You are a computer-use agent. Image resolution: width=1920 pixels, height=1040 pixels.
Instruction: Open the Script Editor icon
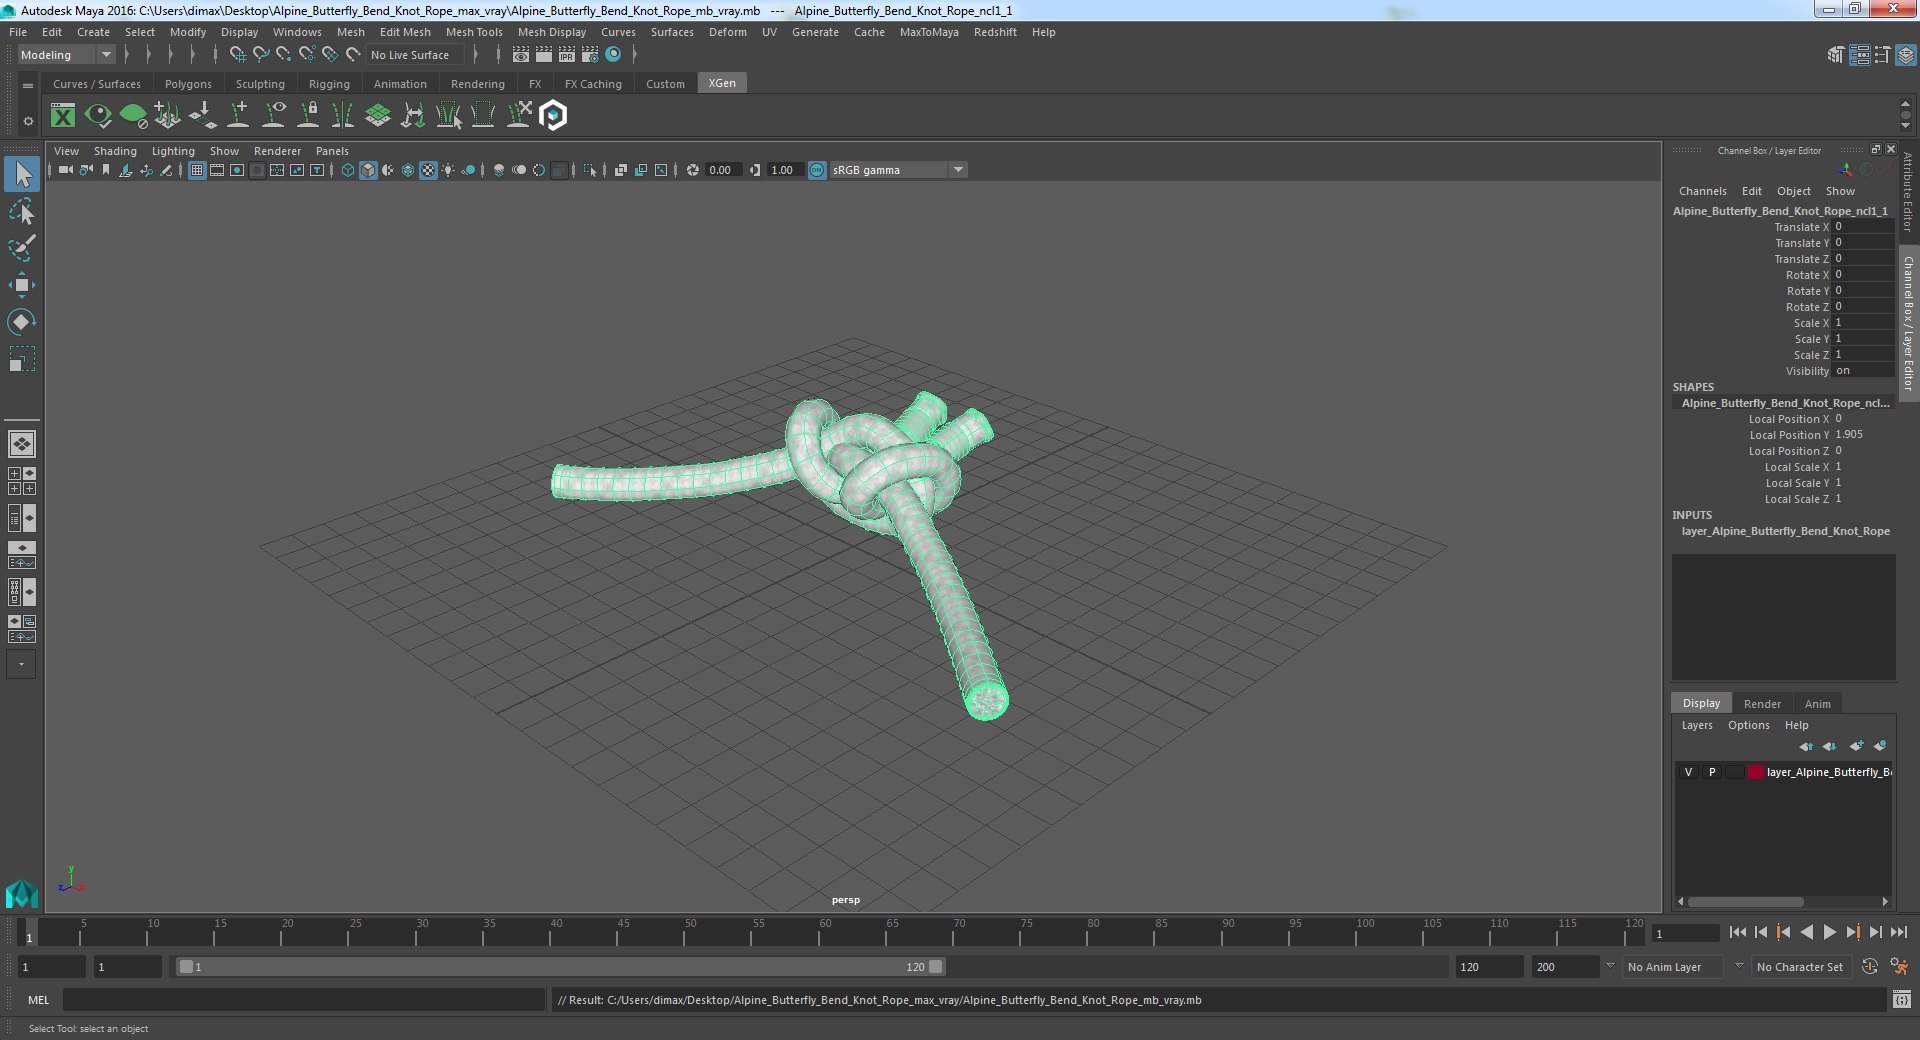click(x=1902, y=999)
